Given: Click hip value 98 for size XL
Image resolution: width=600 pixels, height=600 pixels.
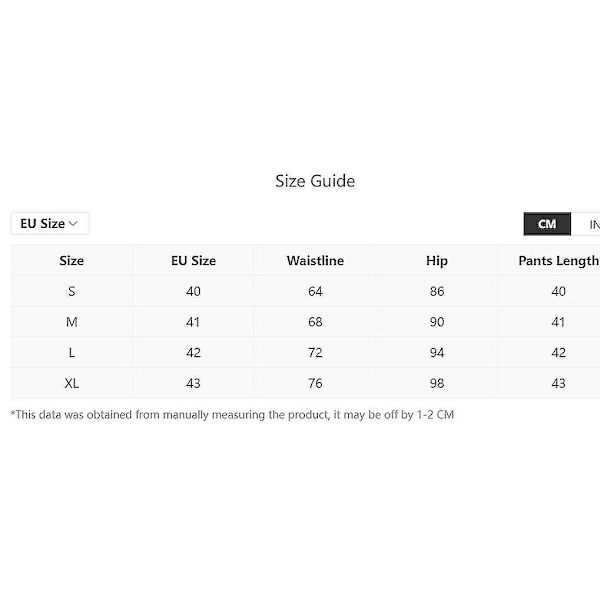Looking at the screenshot, I should [437, 383].
